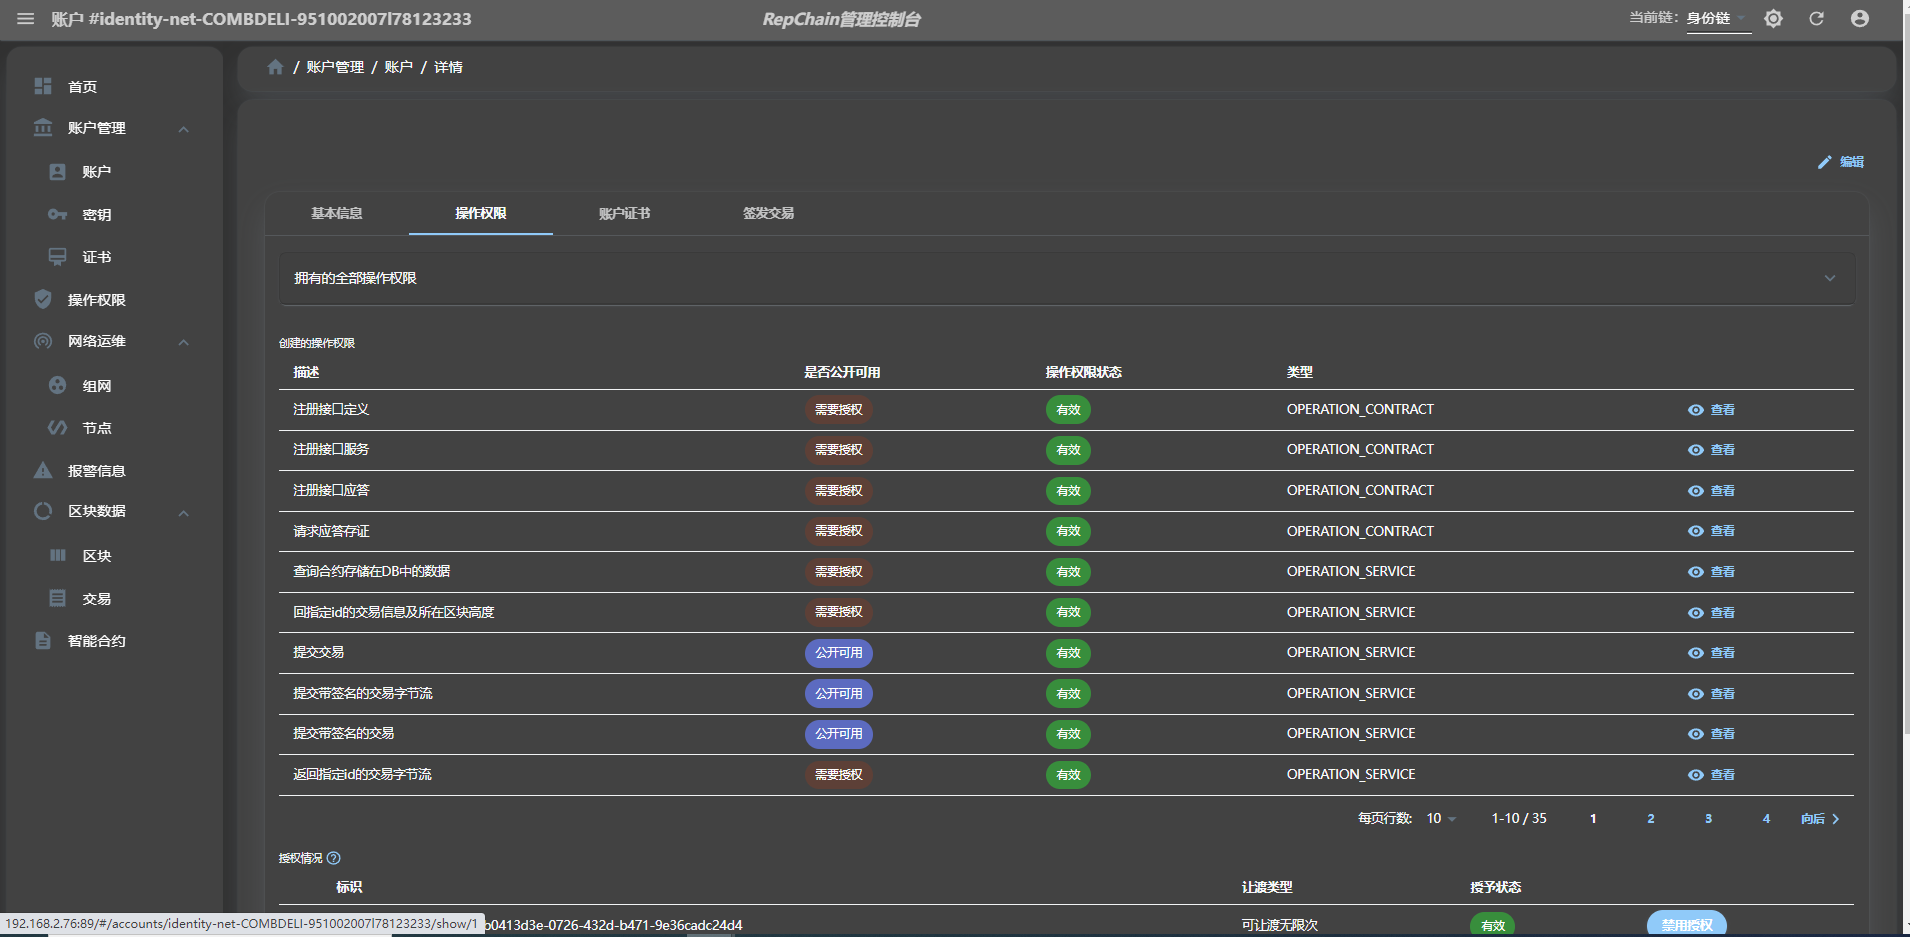Click the refresh icon in the top bar

point(1816,19)
